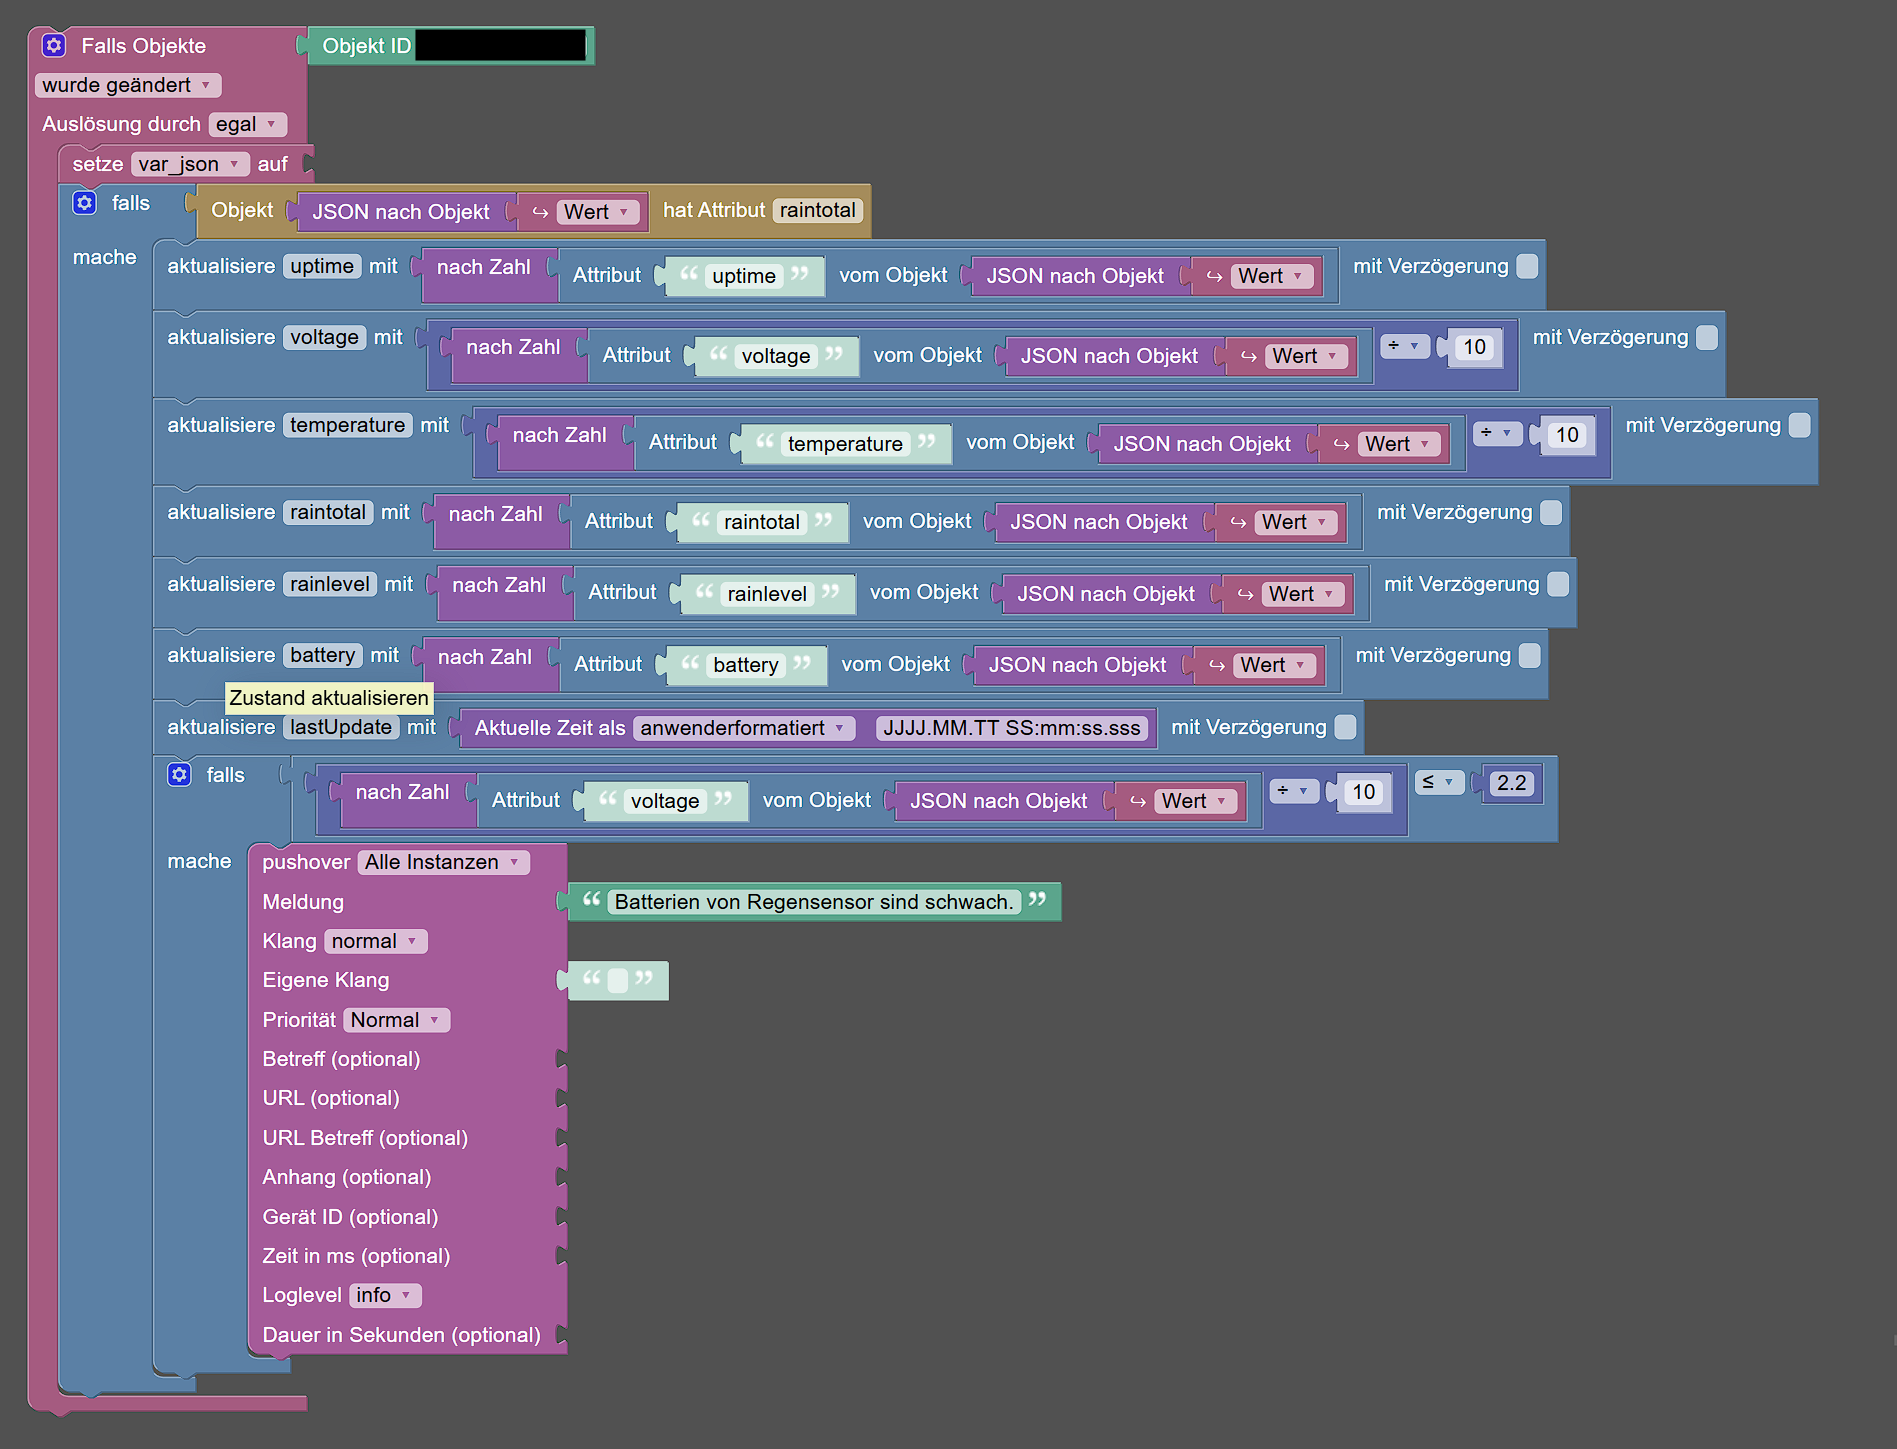Open division operator dropdown in temperature row
This screenshot has width=1897, height=1449.
pos(1497,433)
